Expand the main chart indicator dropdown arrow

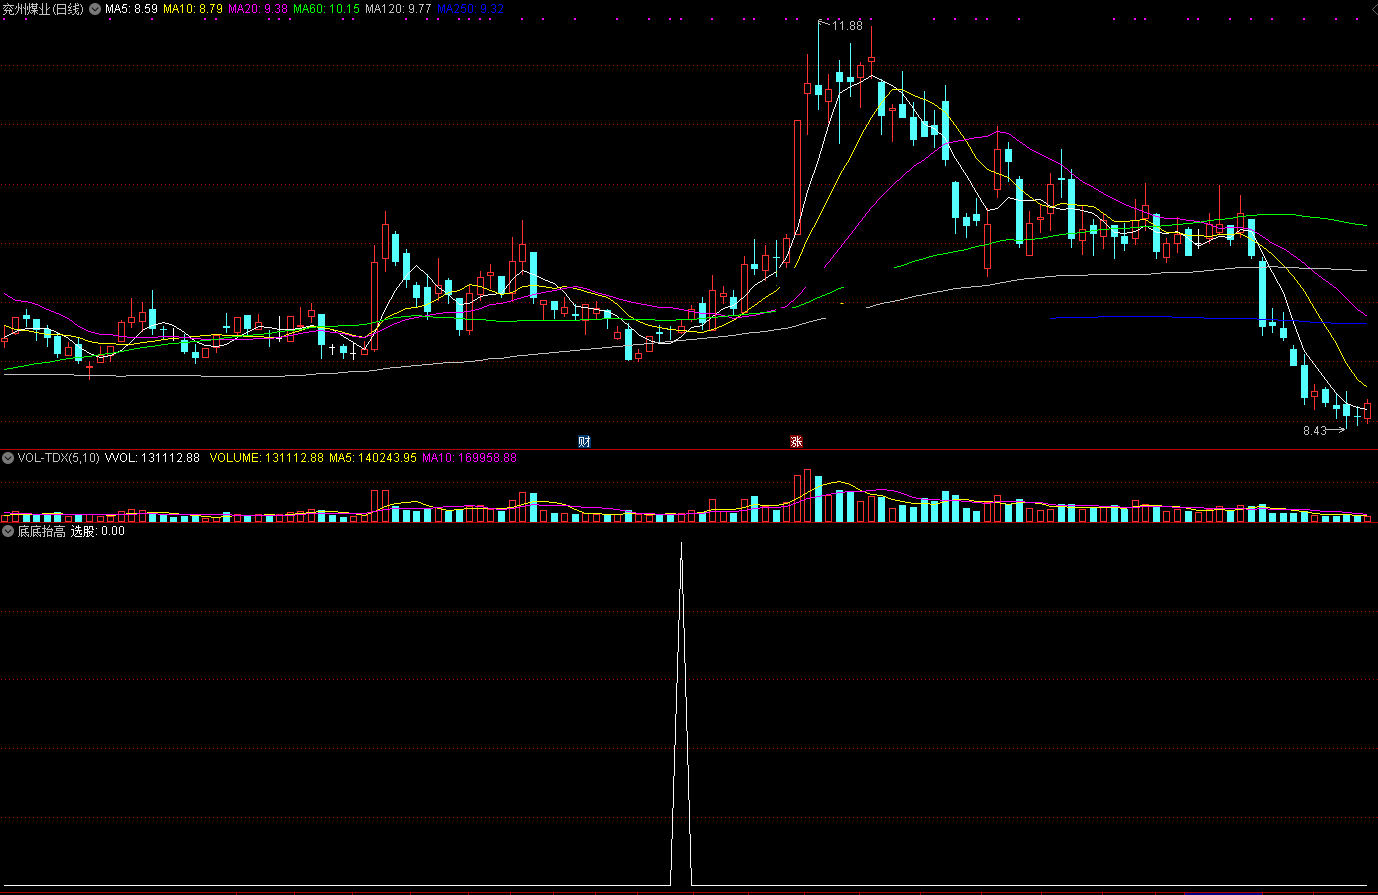95,9
